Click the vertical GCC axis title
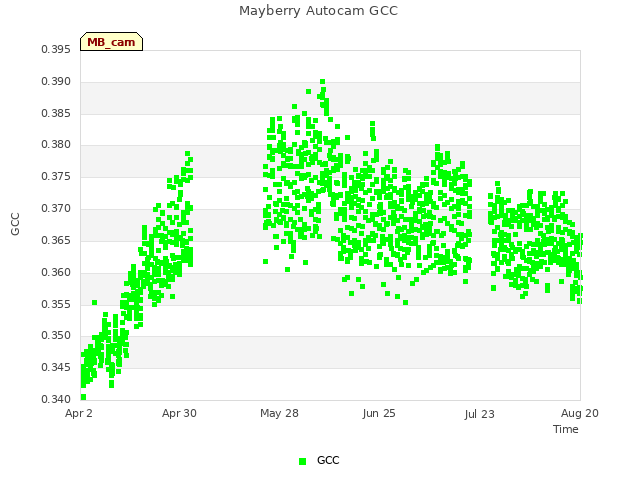The image size is (640, 480). [x=15, y=224]
